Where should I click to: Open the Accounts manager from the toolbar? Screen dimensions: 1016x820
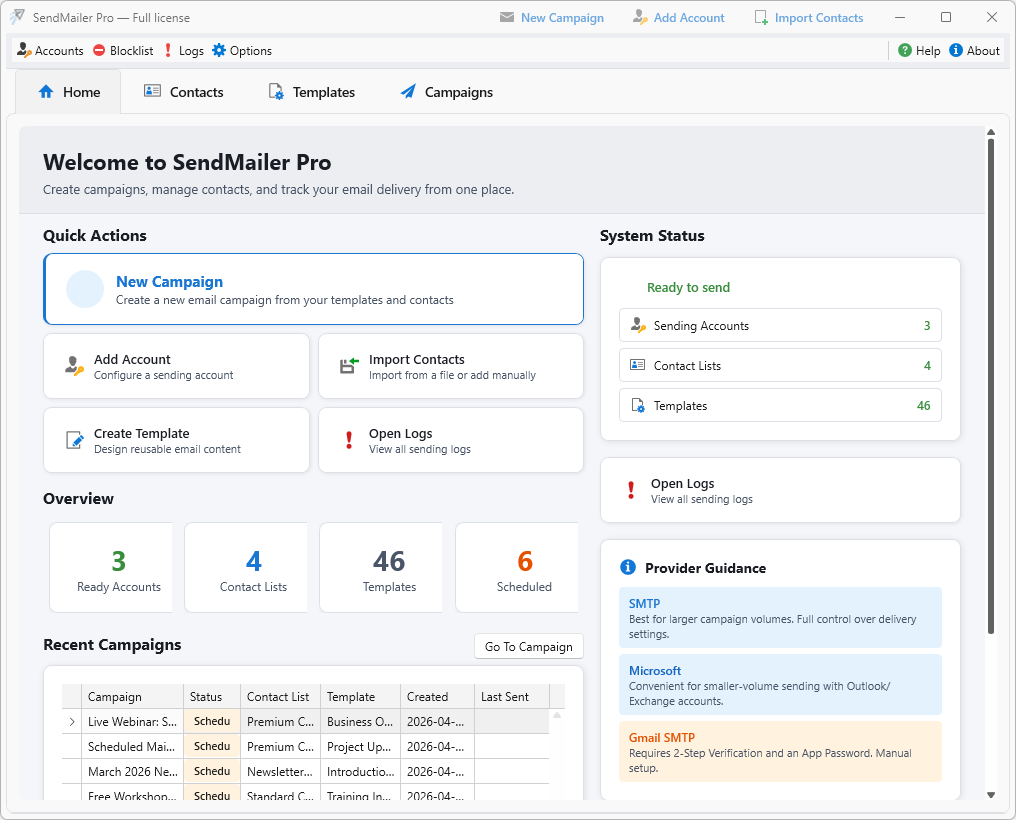[49, 50]
